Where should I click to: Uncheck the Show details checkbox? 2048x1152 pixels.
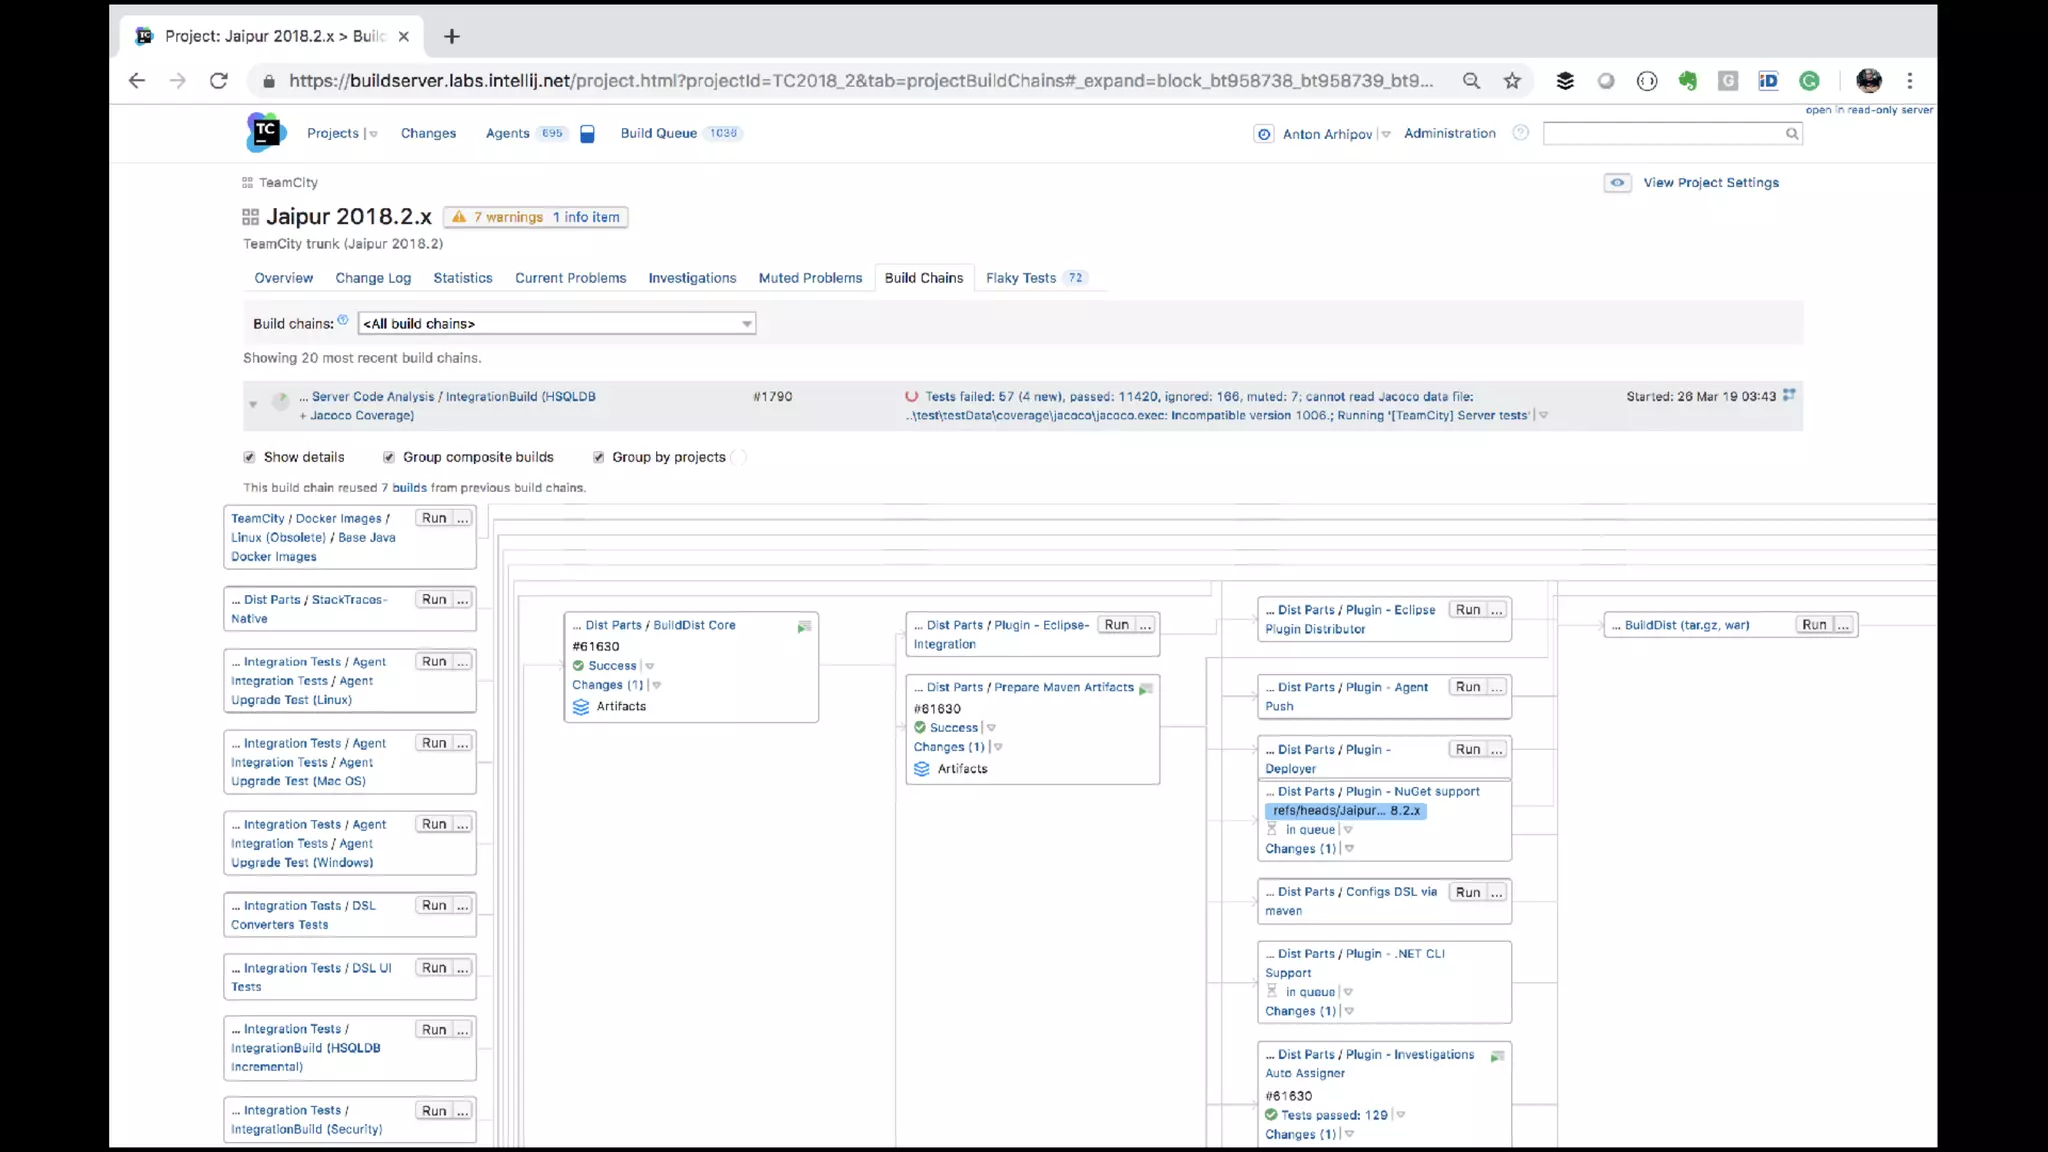[x=250, y=458]
